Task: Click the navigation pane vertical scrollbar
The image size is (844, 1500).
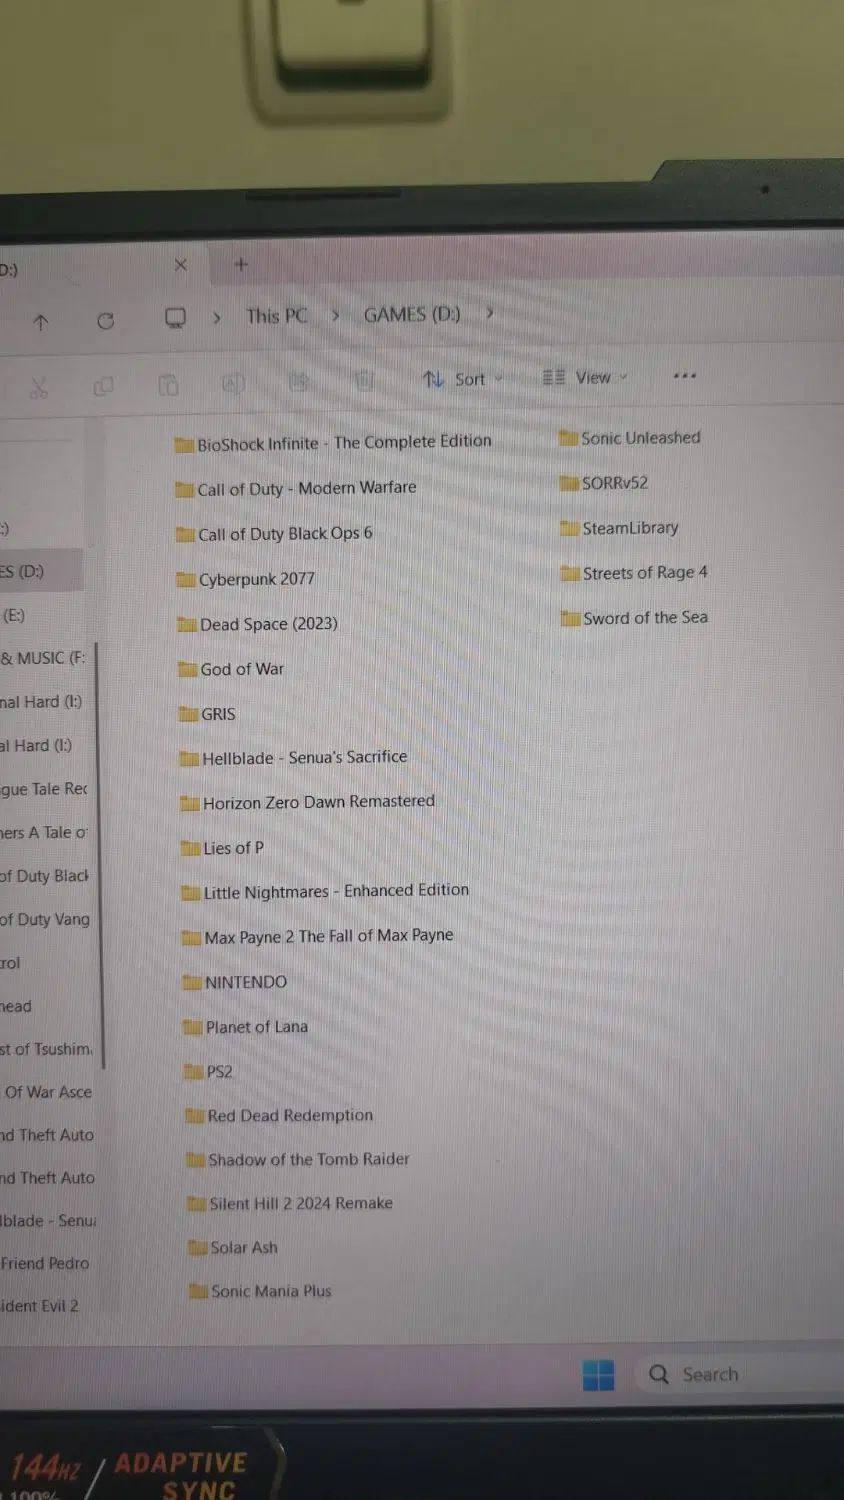Action: point(100,855)
